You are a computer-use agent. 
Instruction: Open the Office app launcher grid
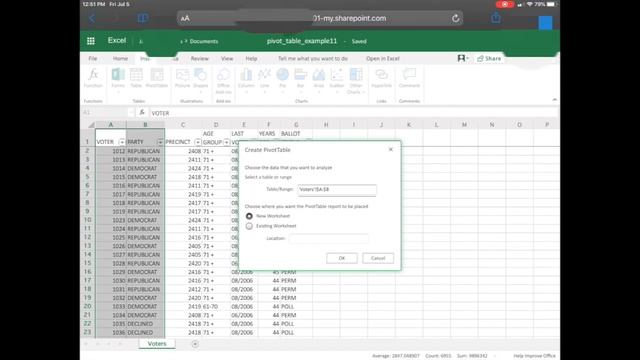coord(91,41)
